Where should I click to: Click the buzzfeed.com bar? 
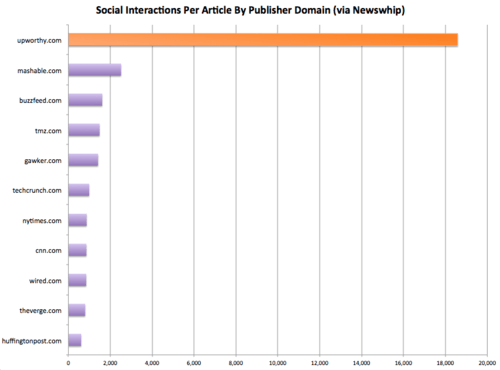85,100
